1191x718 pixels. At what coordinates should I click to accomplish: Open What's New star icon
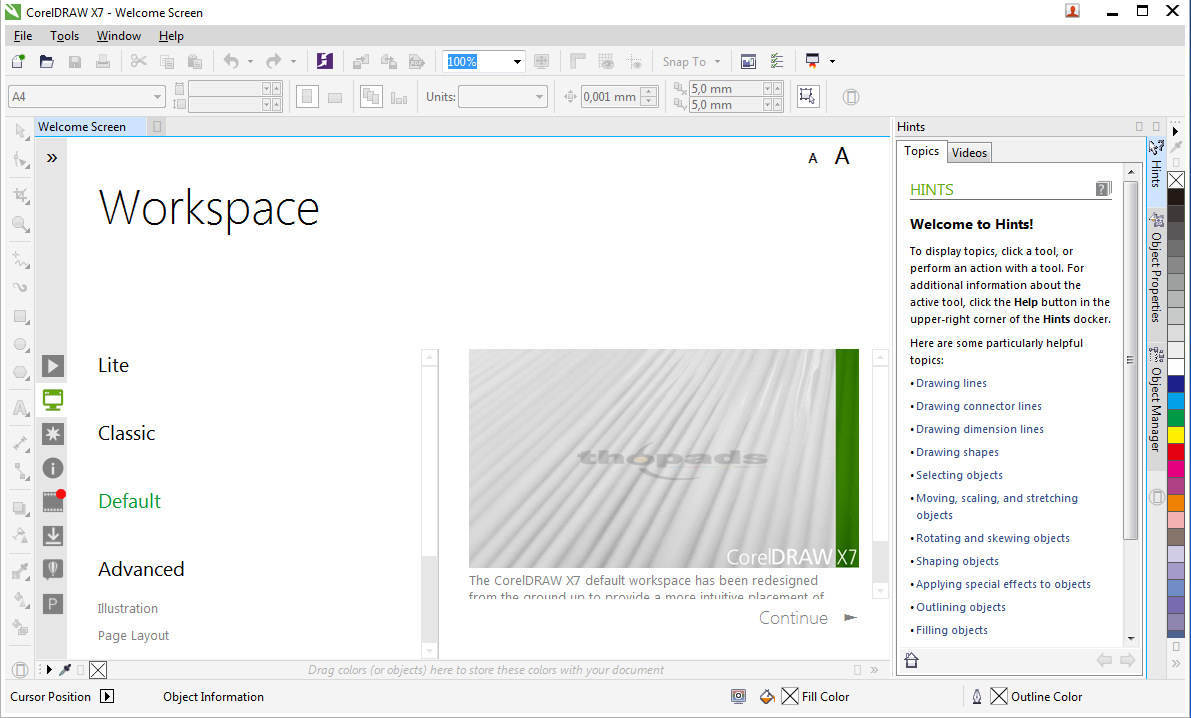click(52, 434)
